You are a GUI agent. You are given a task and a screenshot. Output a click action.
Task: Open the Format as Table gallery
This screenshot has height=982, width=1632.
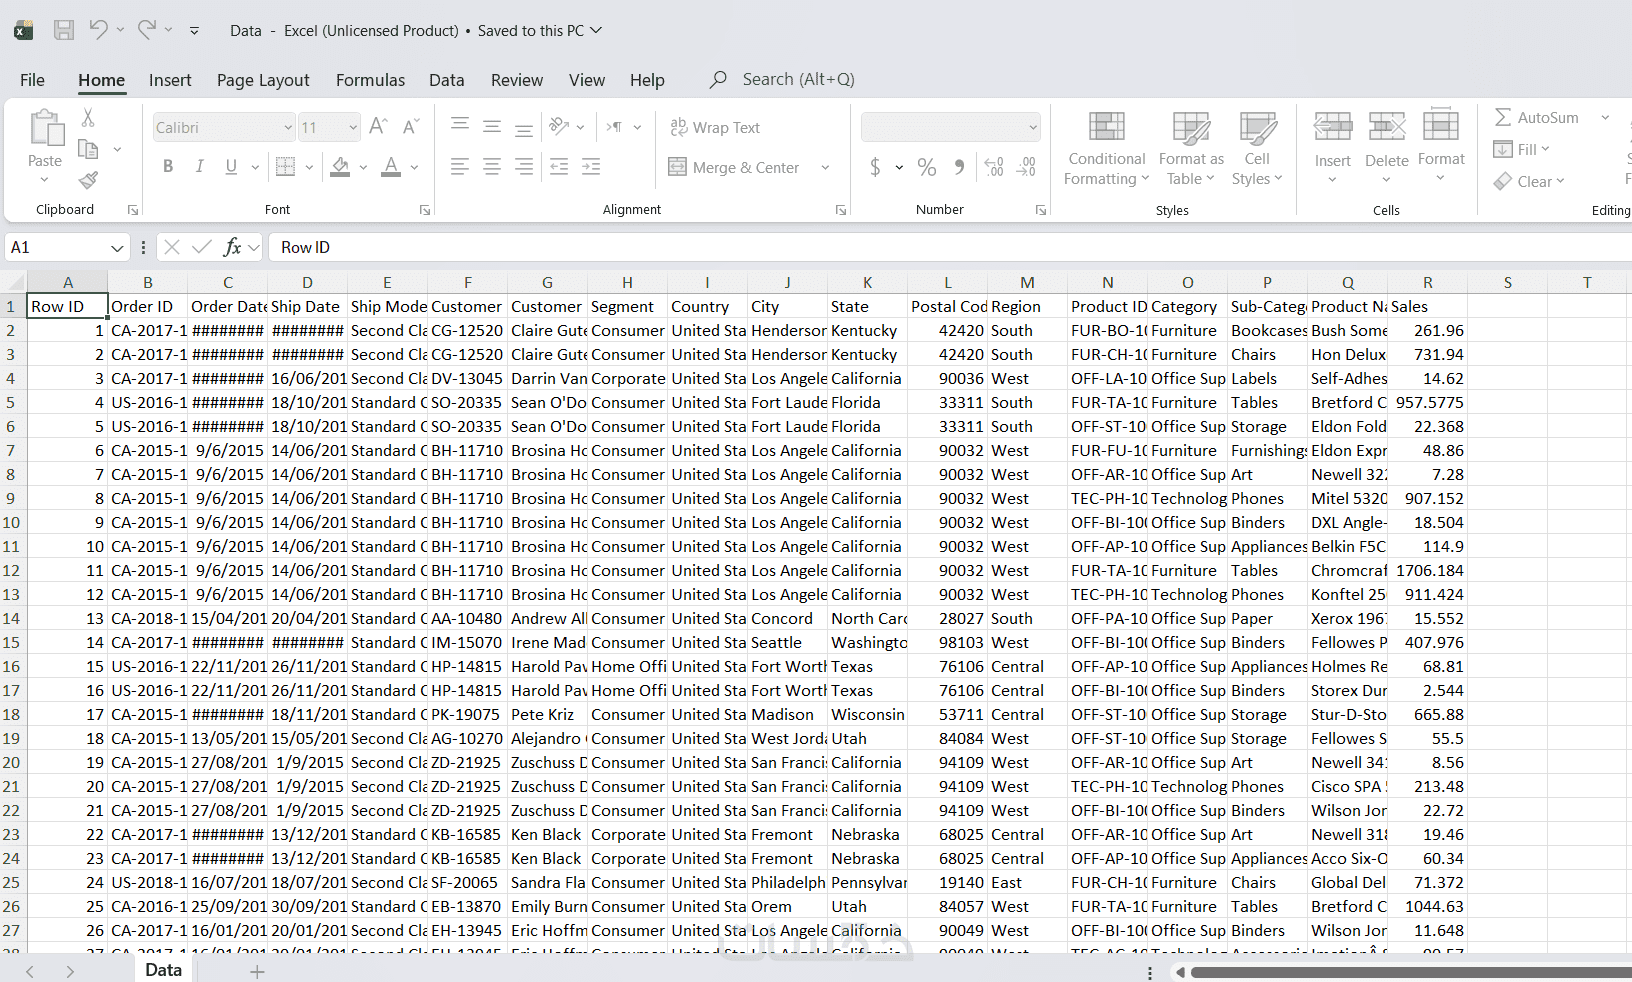tap(1191, 148)
